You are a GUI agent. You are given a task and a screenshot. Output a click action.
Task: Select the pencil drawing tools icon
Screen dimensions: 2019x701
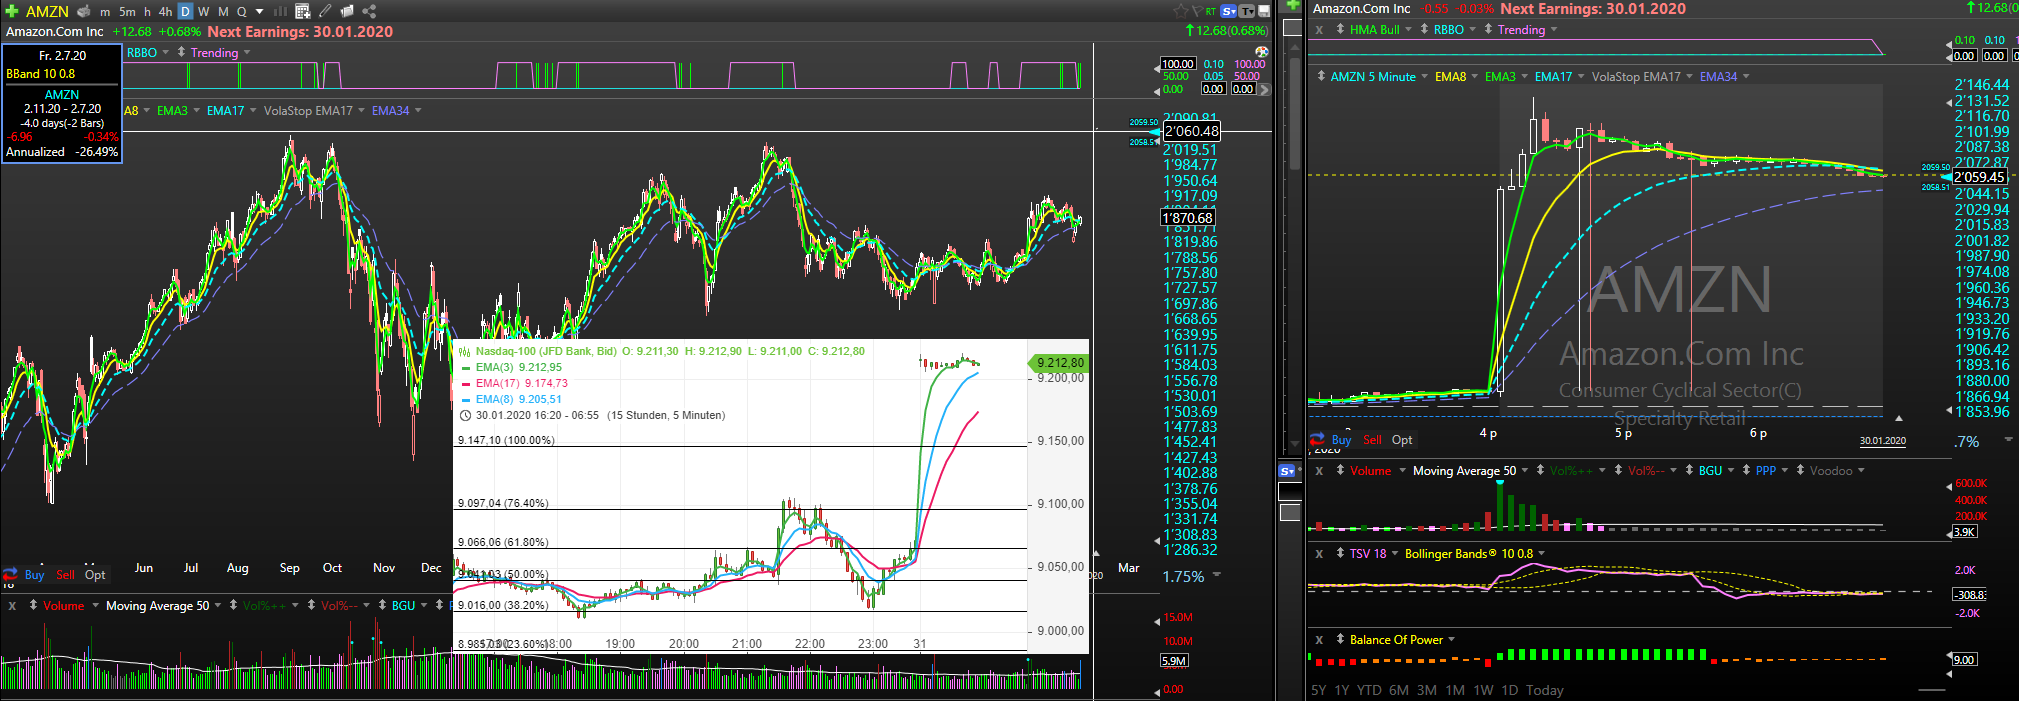point(325,11)
